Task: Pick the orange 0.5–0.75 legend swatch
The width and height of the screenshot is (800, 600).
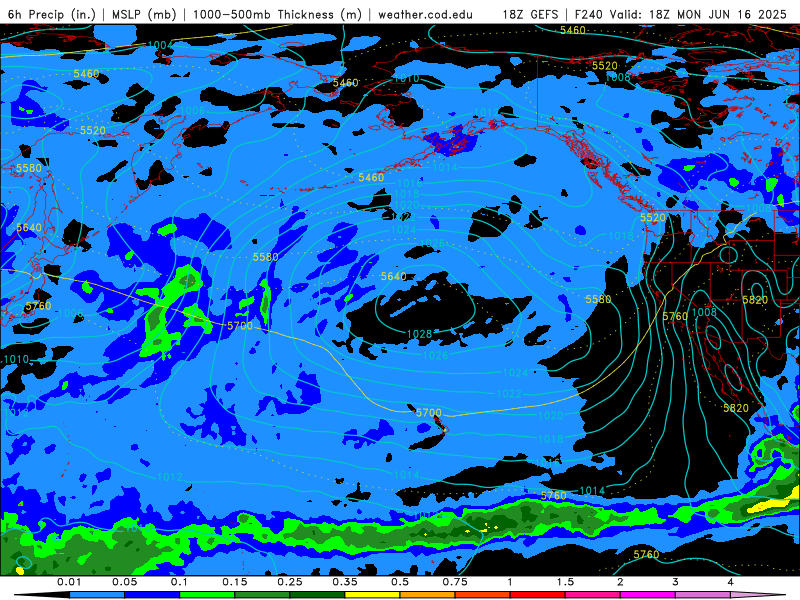Action: tap(428, 595)
